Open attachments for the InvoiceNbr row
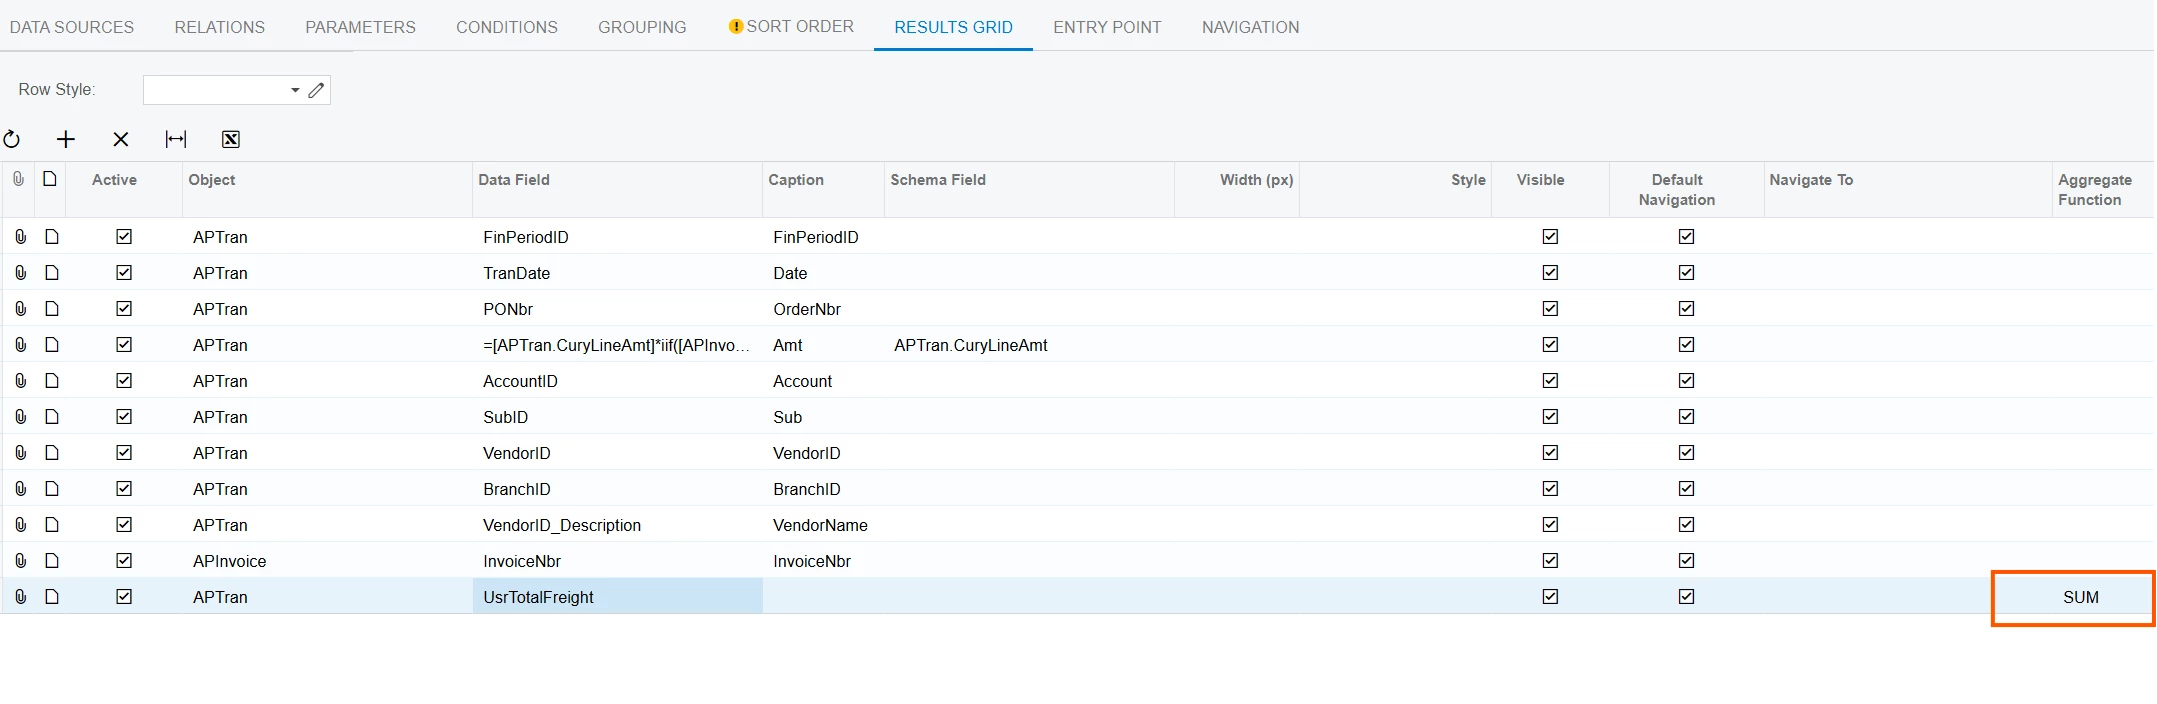The image size is (2157, 704). 21,561
